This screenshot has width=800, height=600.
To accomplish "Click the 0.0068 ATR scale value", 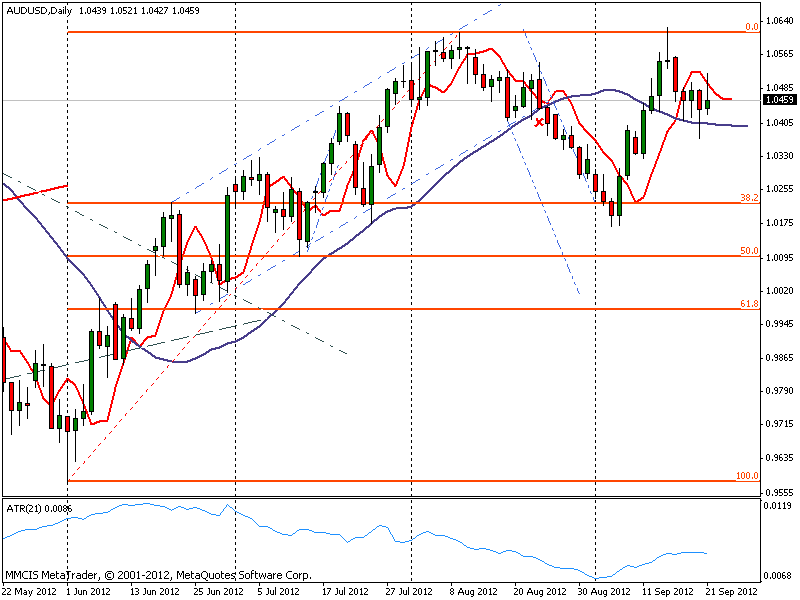I will [x=778, y=576].
